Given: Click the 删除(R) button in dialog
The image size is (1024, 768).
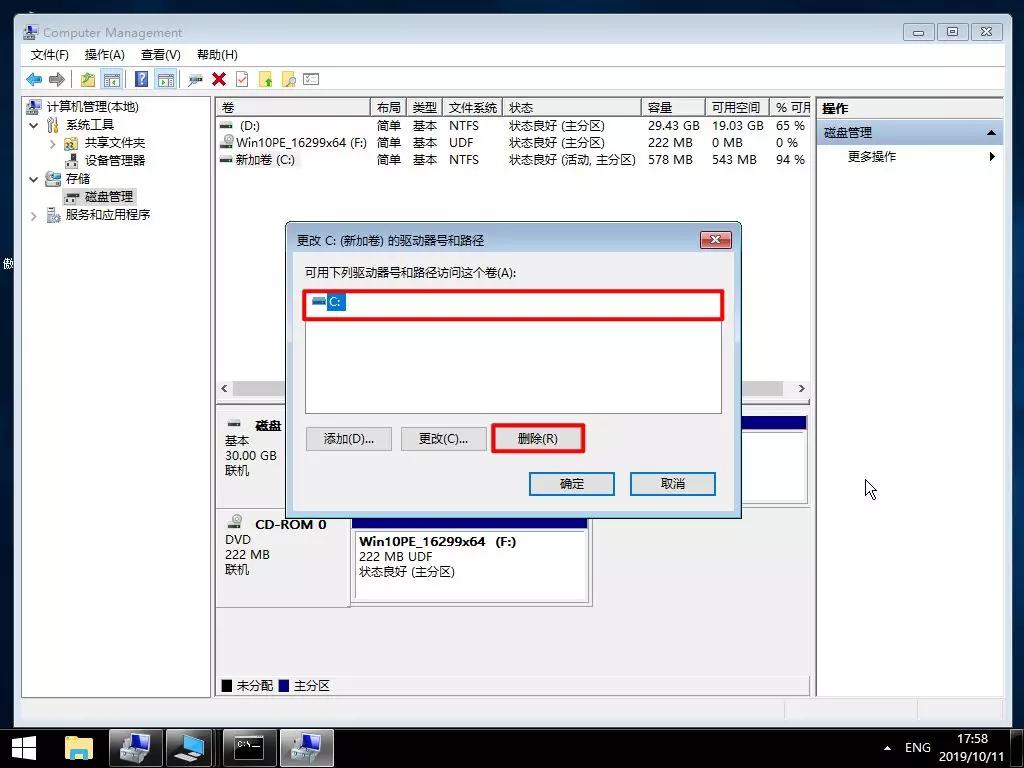Looking at the screenshot, I should (537, 439).
